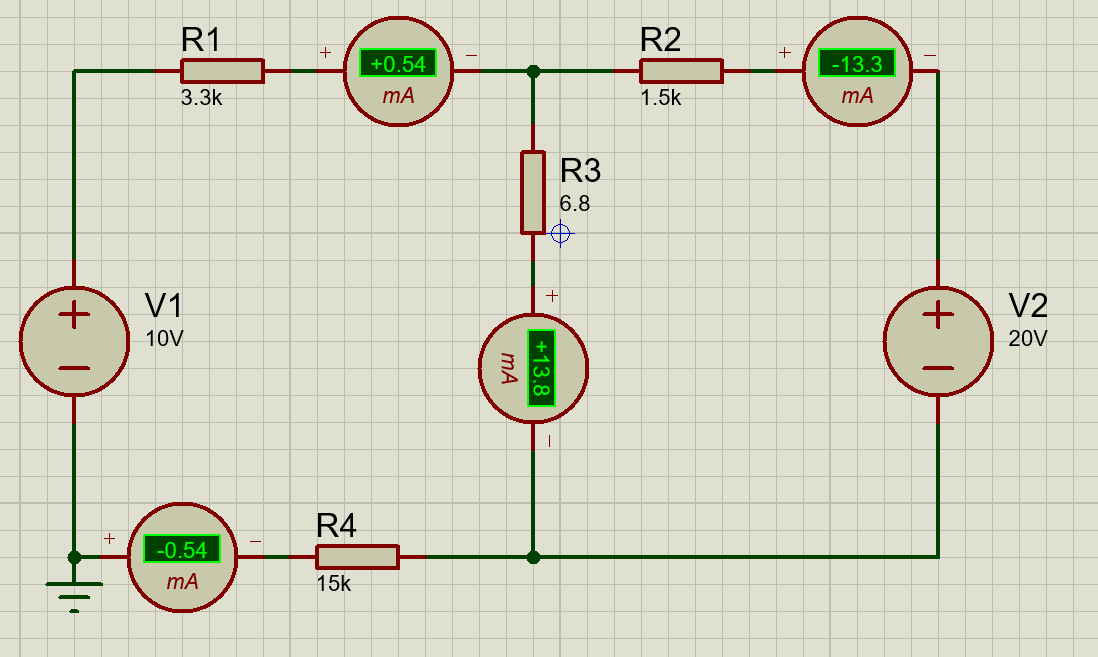This screenshot has height=657, width=1098.
Task: Select the R2 1.5k resistor symbol
Action: pos(681,70)
